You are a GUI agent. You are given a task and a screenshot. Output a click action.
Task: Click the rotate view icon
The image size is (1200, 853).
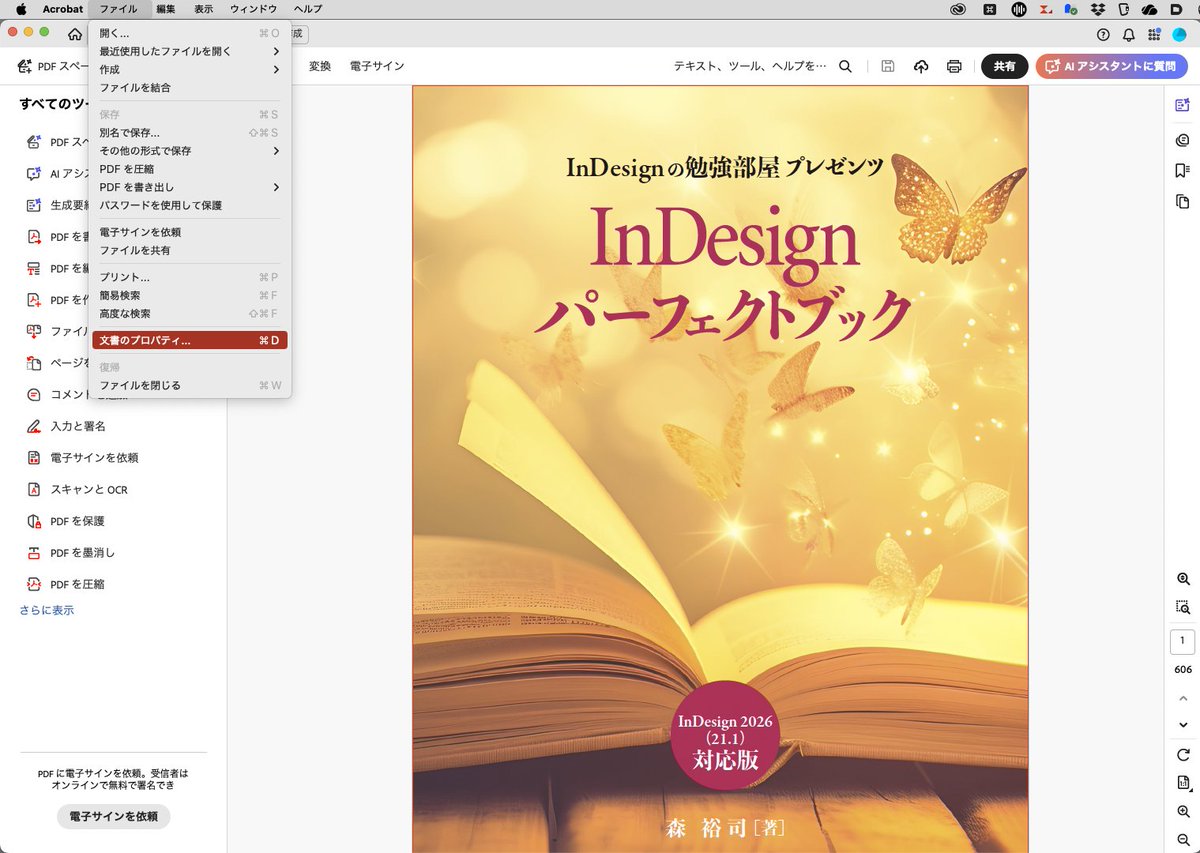(x=1183, y=755)
